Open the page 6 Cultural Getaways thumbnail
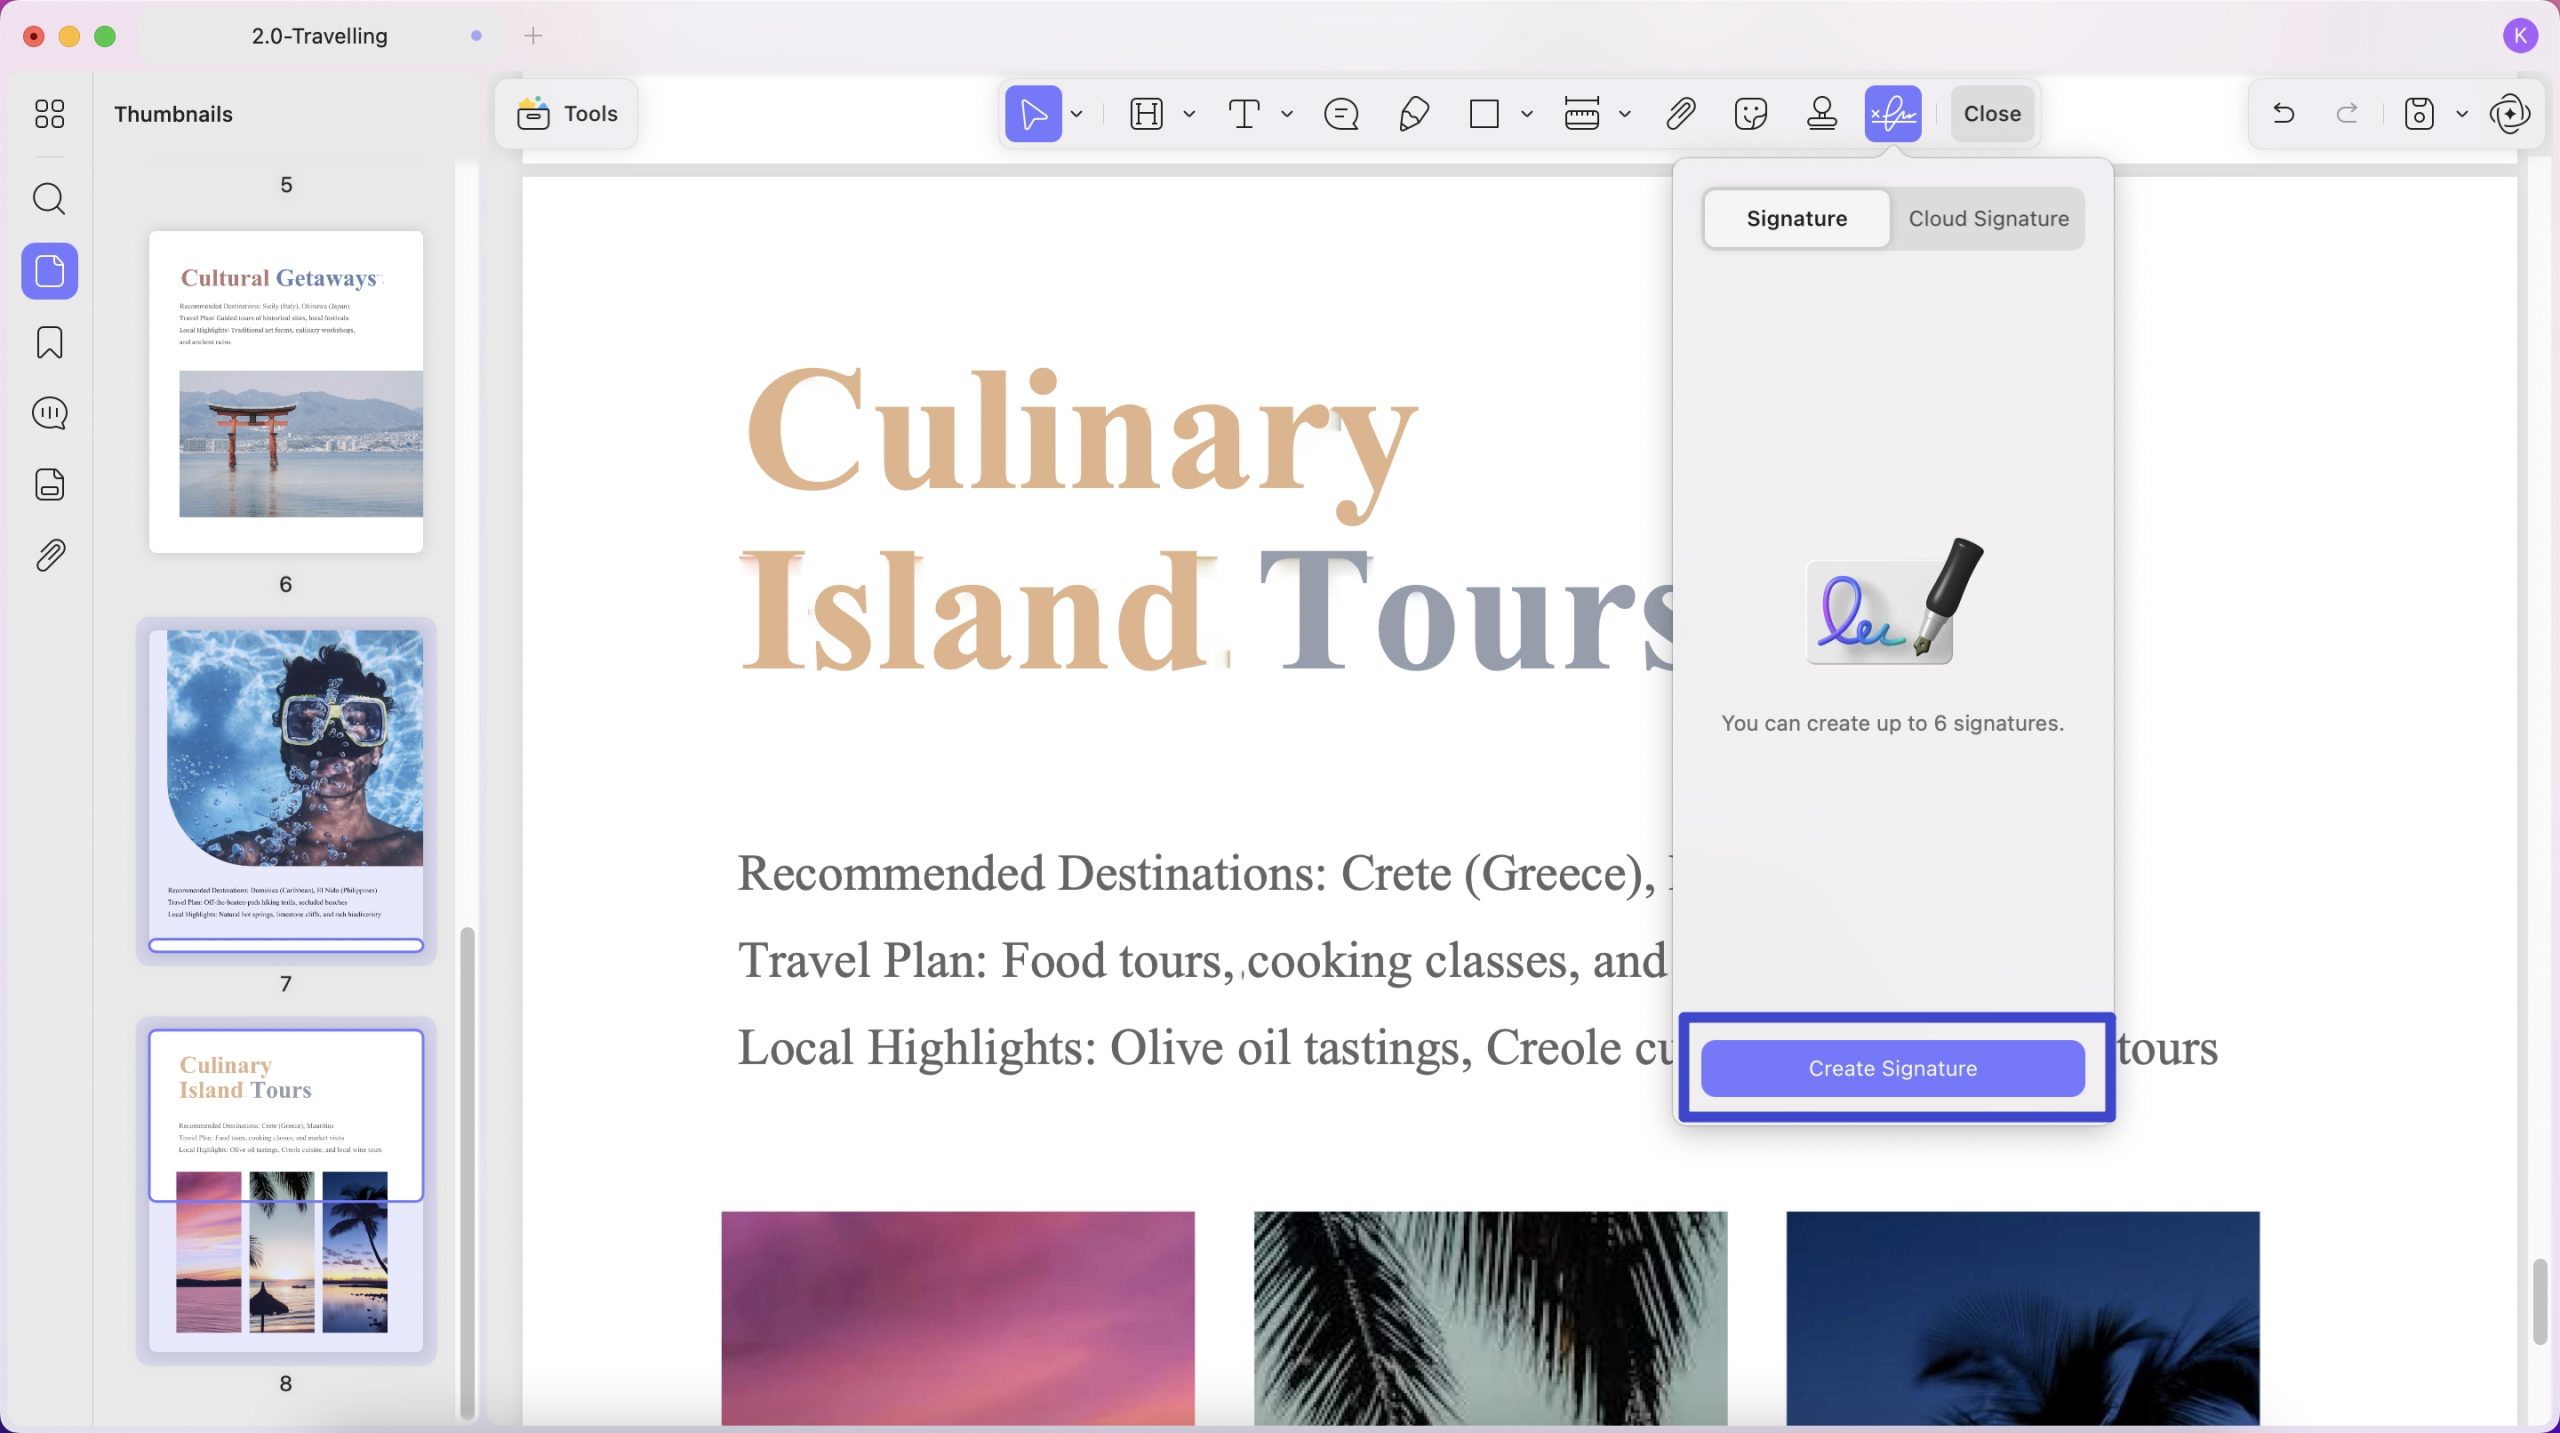Screen dimensions: 2560x1433 tap(286, 391)
